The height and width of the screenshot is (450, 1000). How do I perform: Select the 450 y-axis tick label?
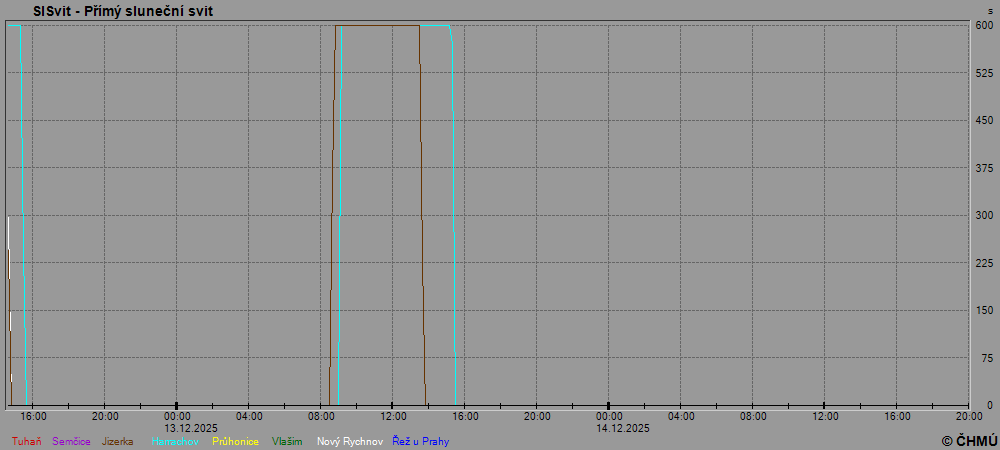(984, 121)
